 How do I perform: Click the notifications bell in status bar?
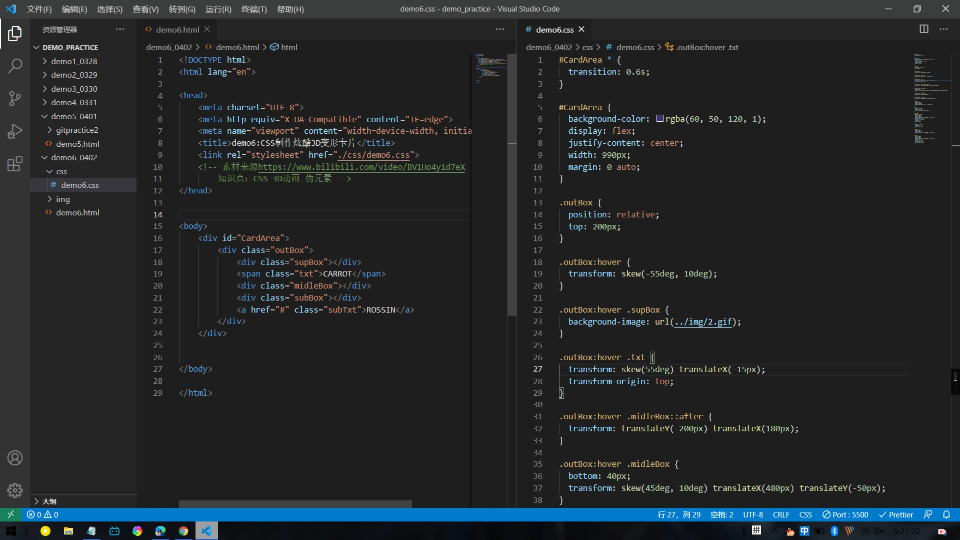click(945, 515)
